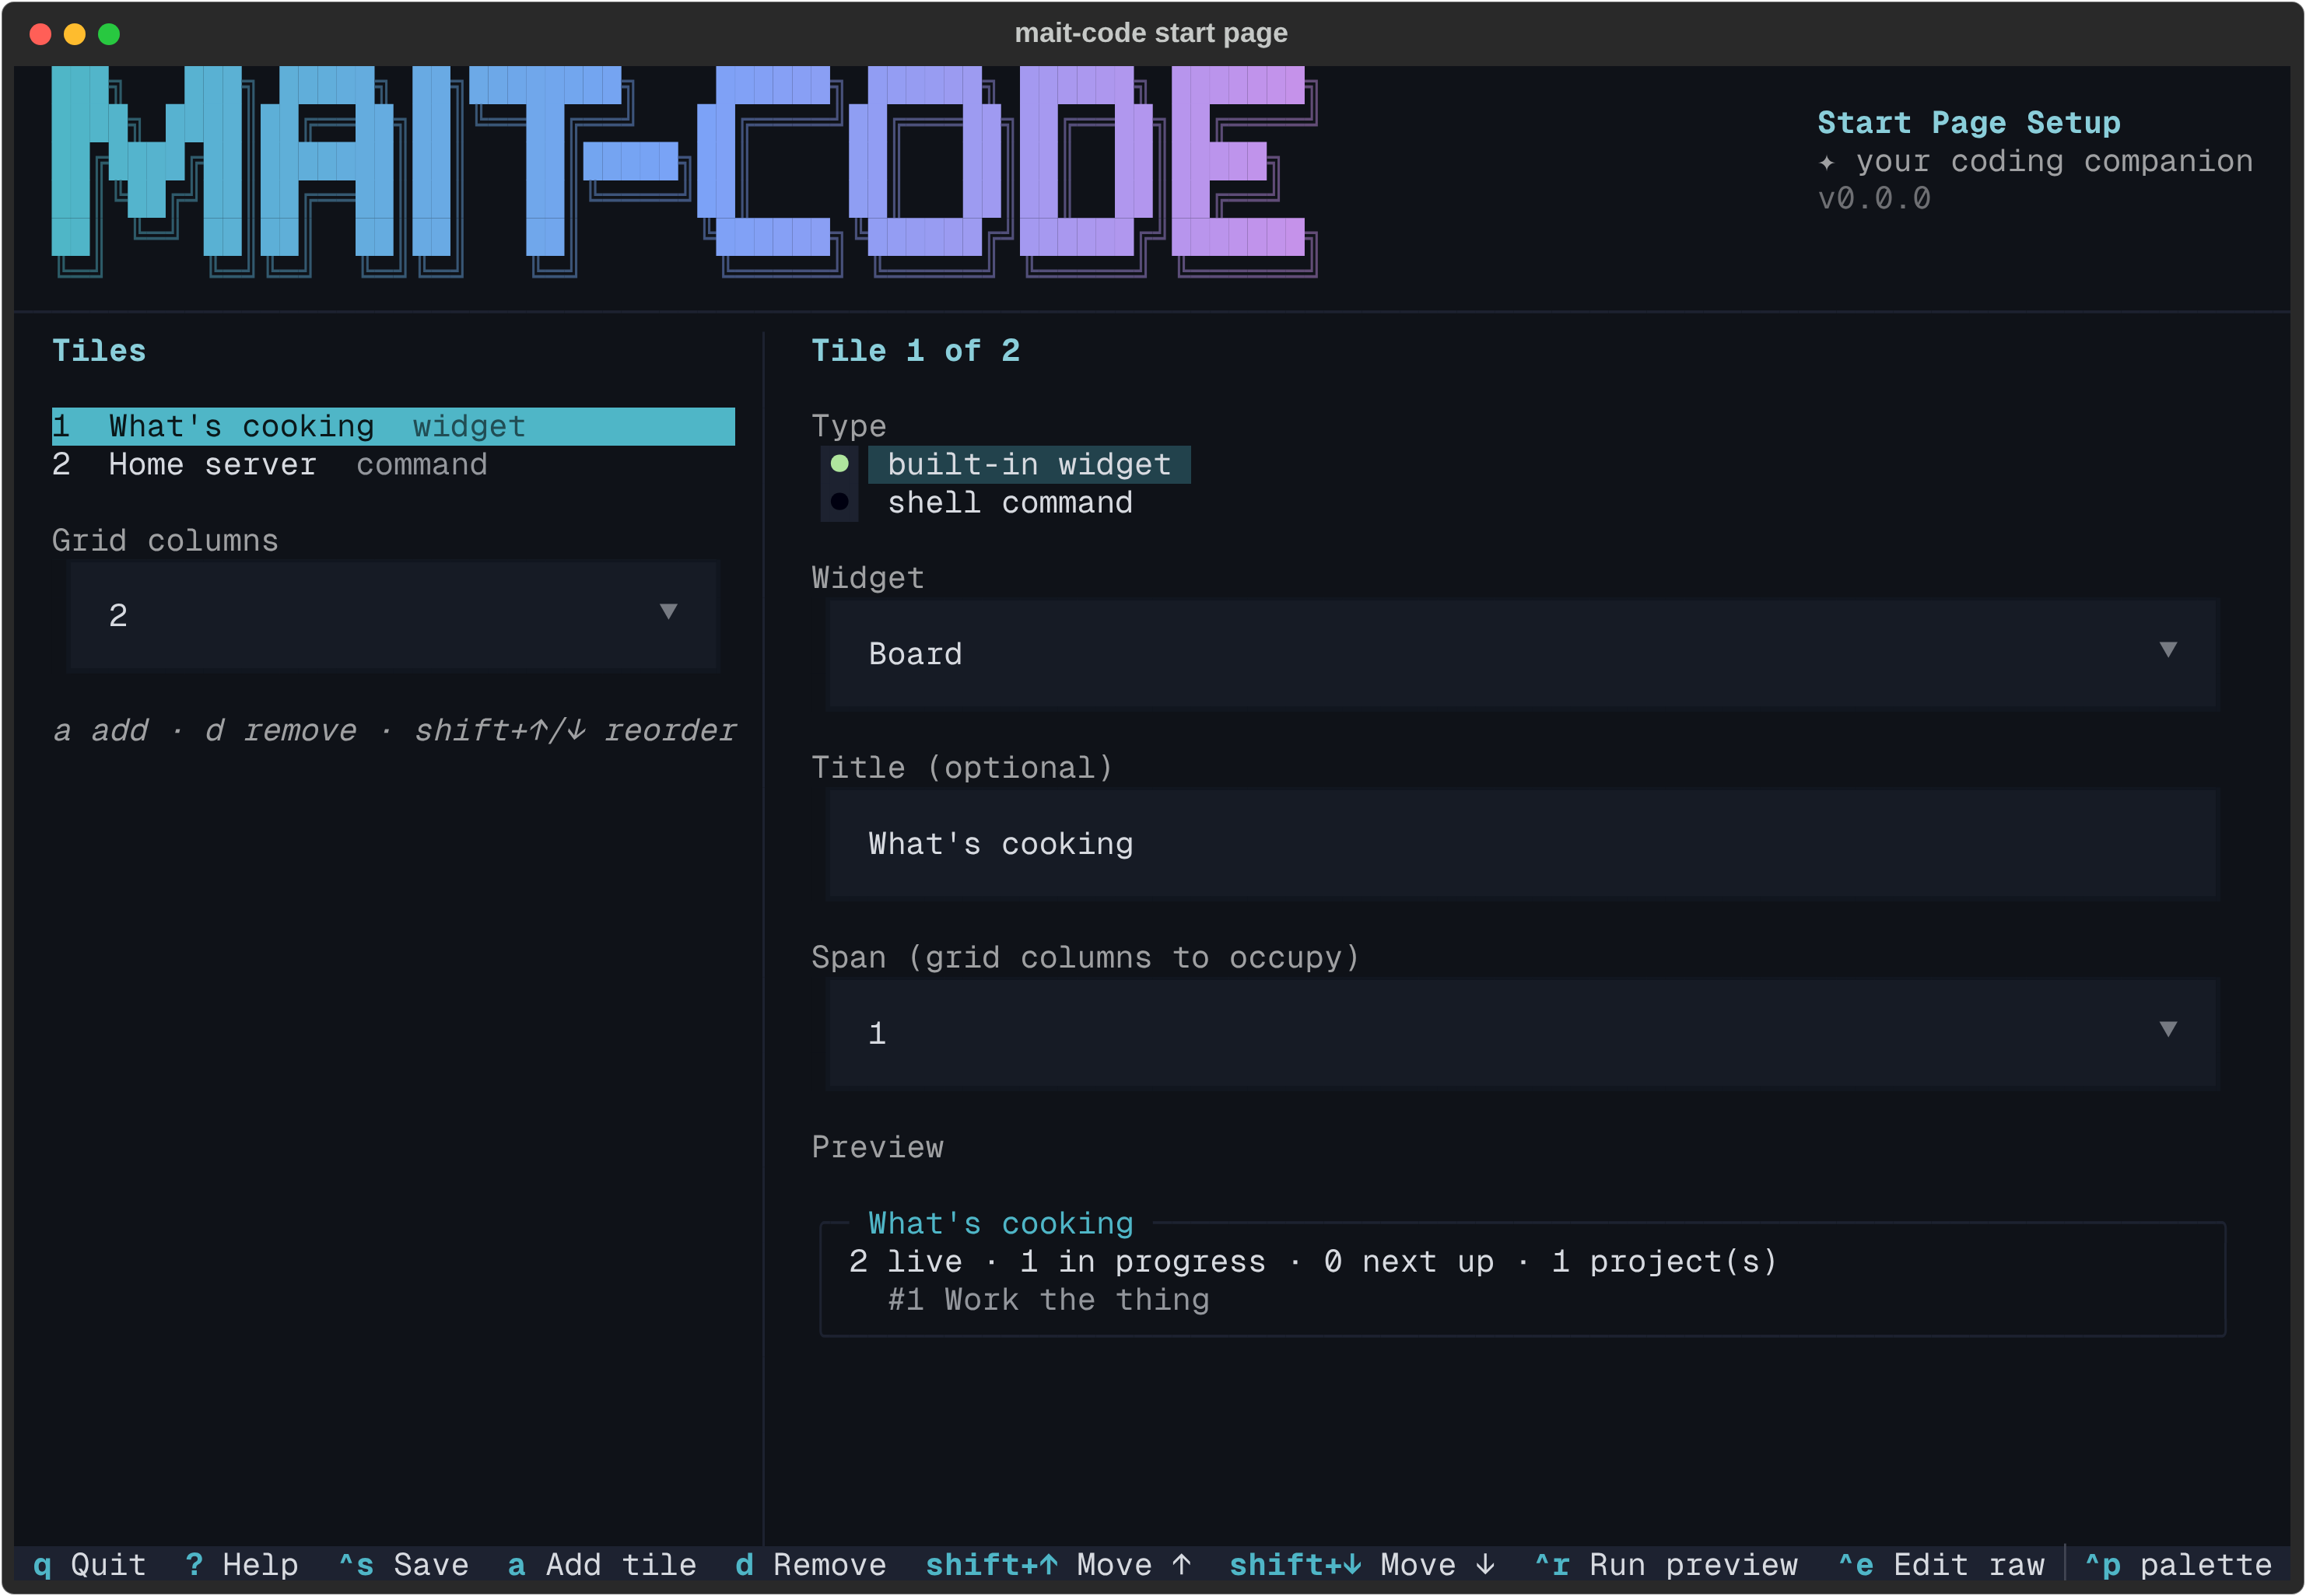Click the preview box title What's cooking
The height and width of the screenshot is (1596, 2306).
tap(1000, 1223)
